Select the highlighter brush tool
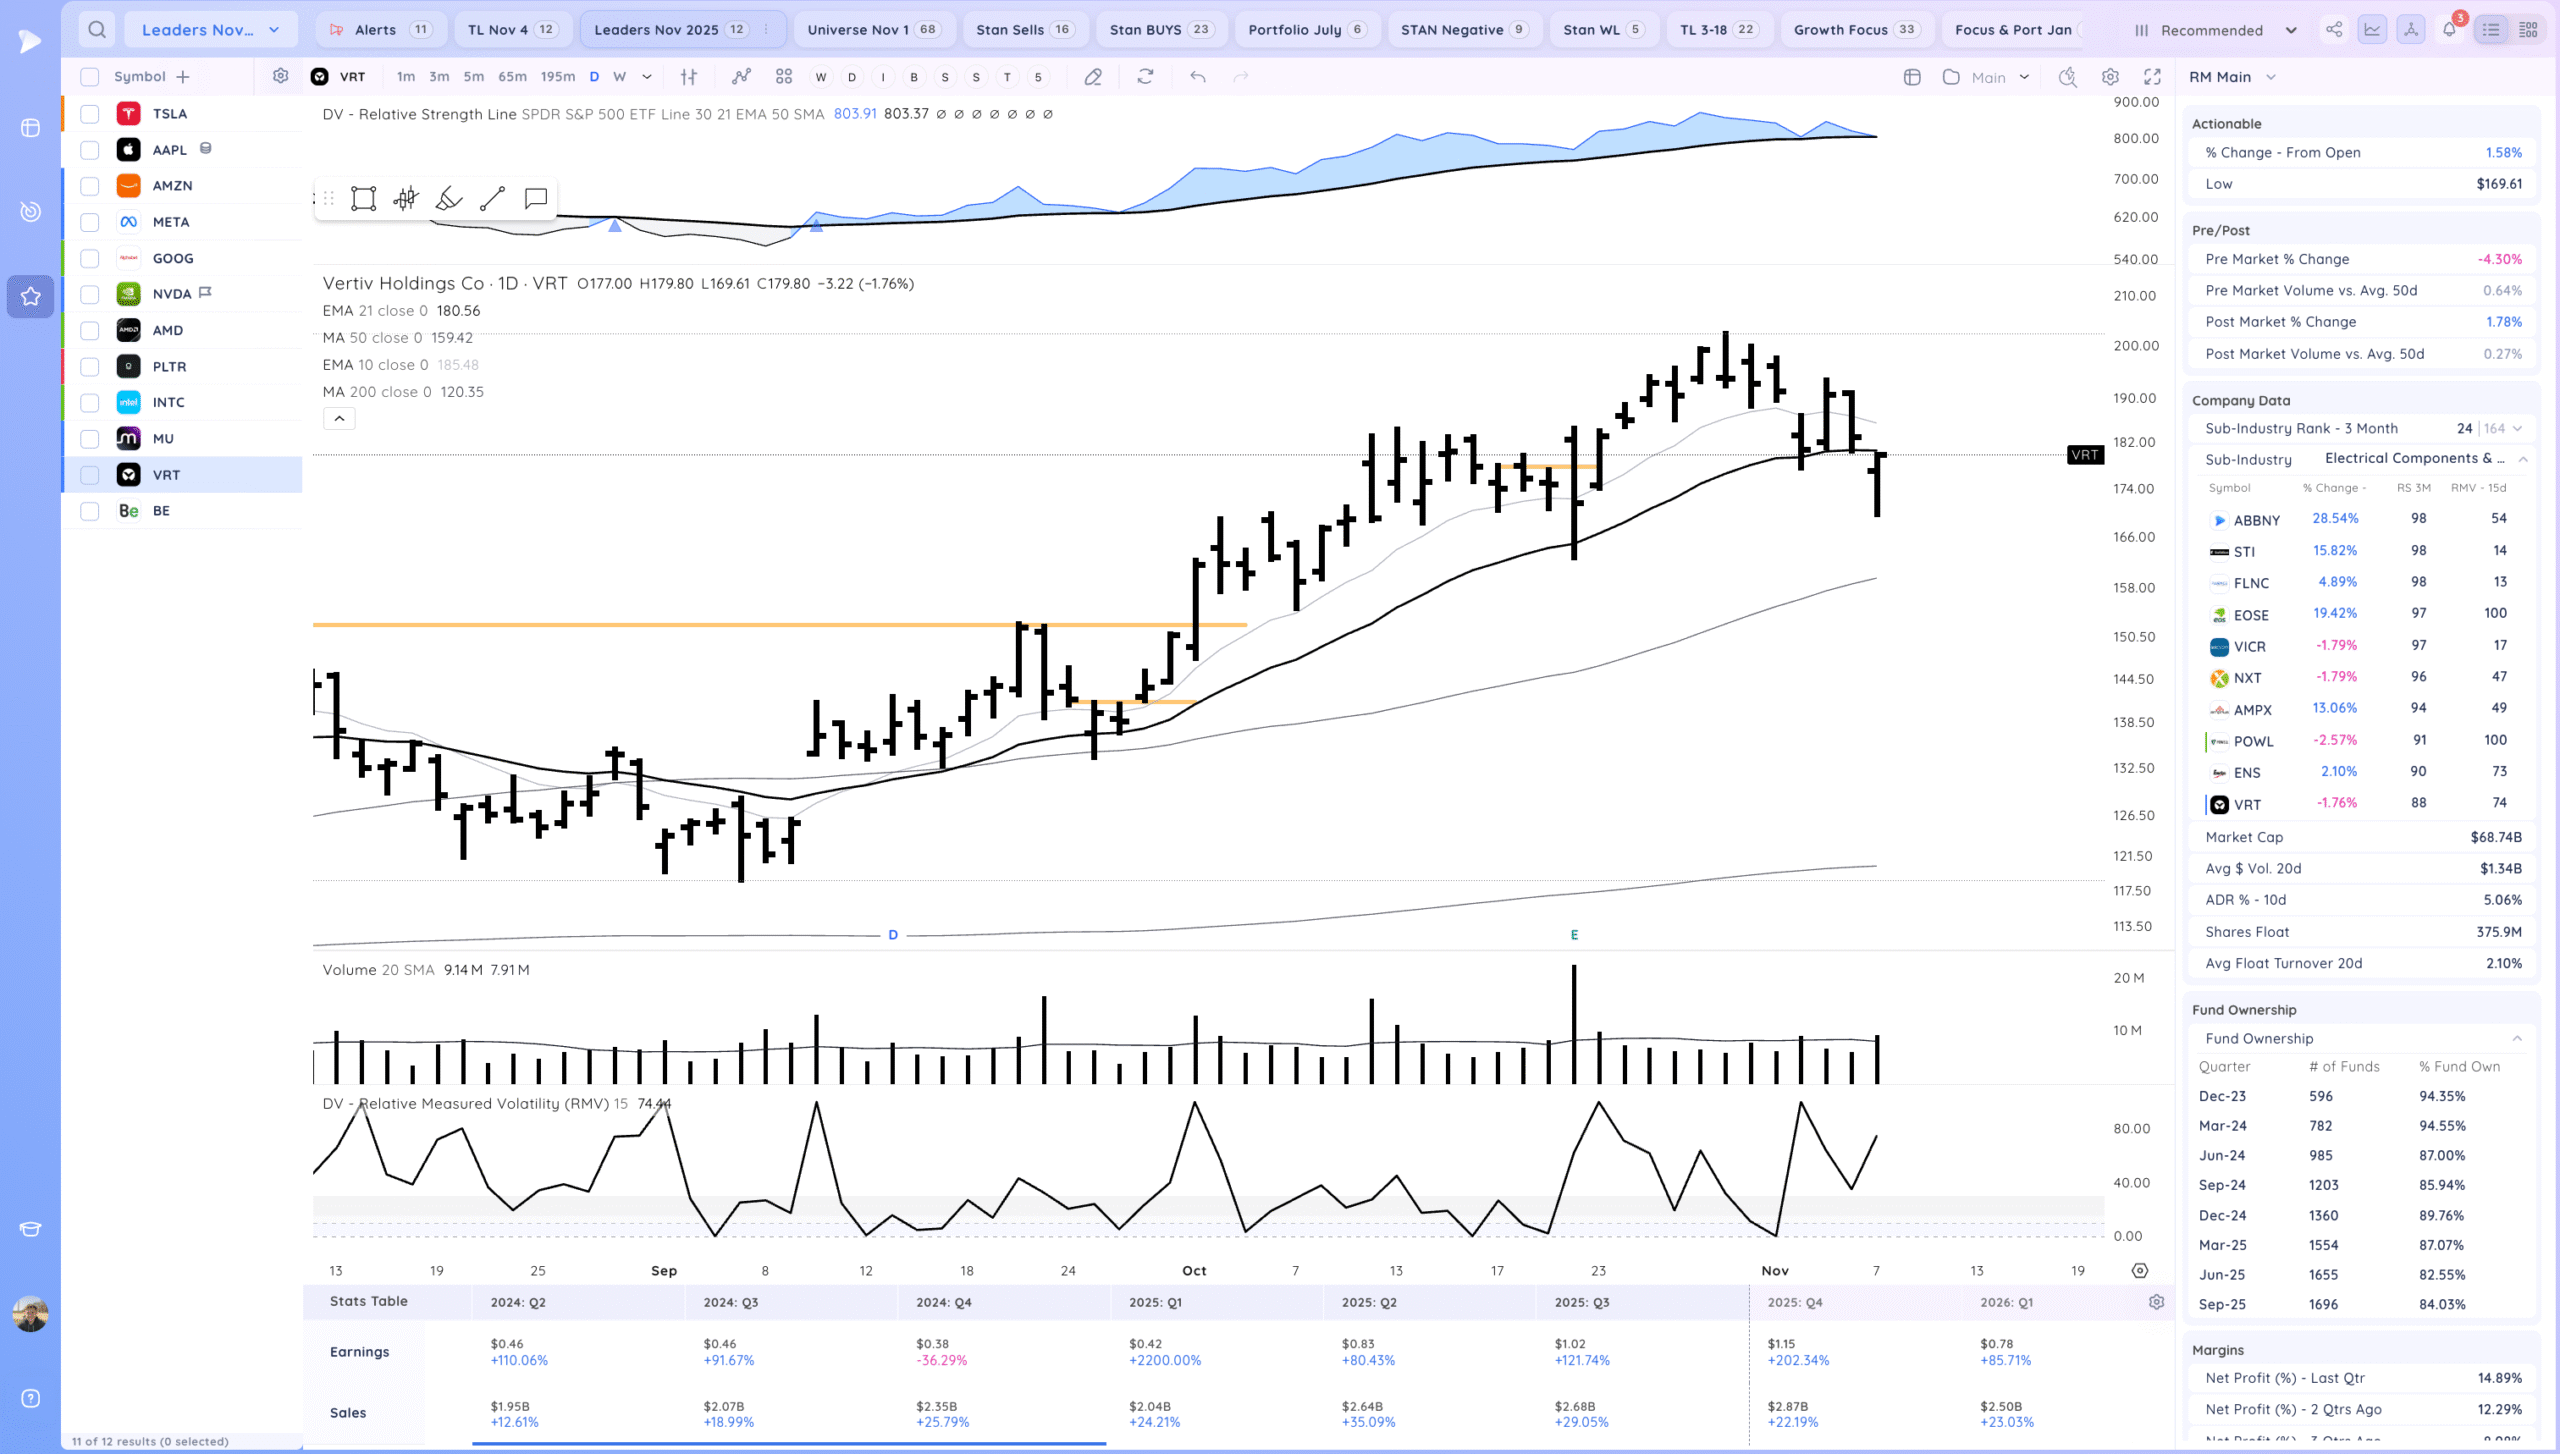Viewport: 2560px width, 1454px height. pos(449,198)
